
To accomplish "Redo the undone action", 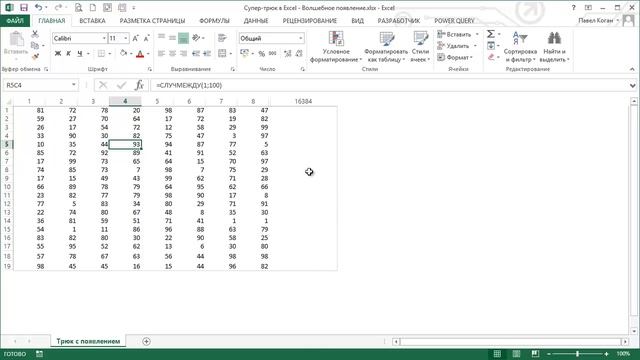I will [x=58, y=7].
